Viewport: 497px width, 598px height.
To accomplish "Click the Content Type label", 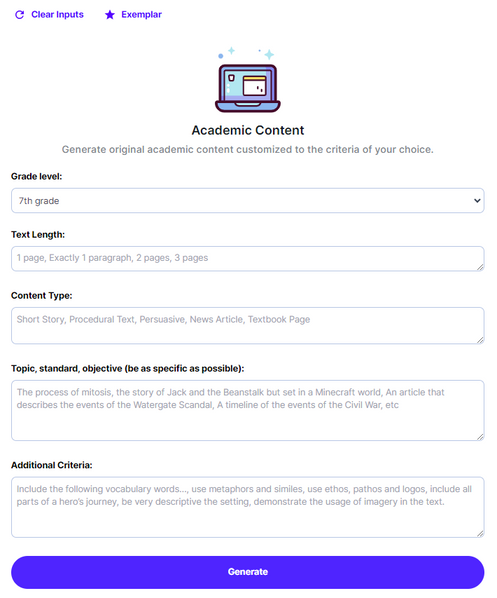I will (42, 296).
